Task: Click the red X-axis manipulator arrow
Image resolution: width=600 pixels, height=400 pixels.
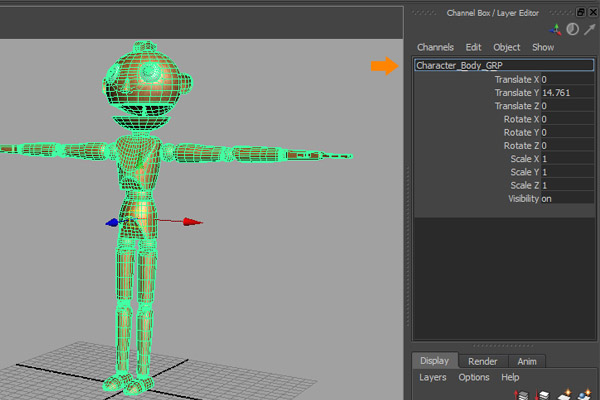Action: [191, 223]
